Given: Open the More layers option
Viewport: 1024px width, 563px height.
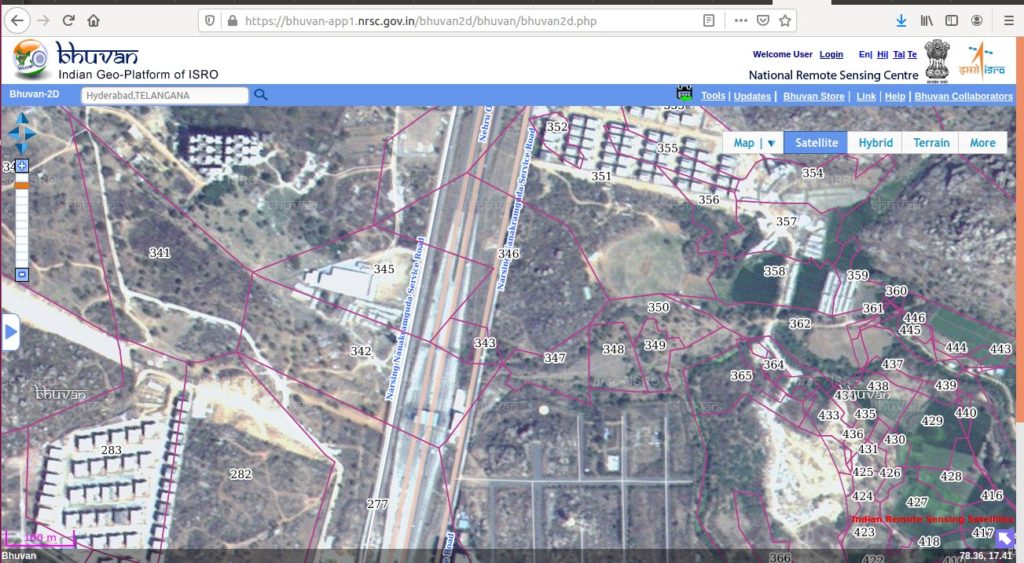Looking at the screenshot, I should 982,142.
